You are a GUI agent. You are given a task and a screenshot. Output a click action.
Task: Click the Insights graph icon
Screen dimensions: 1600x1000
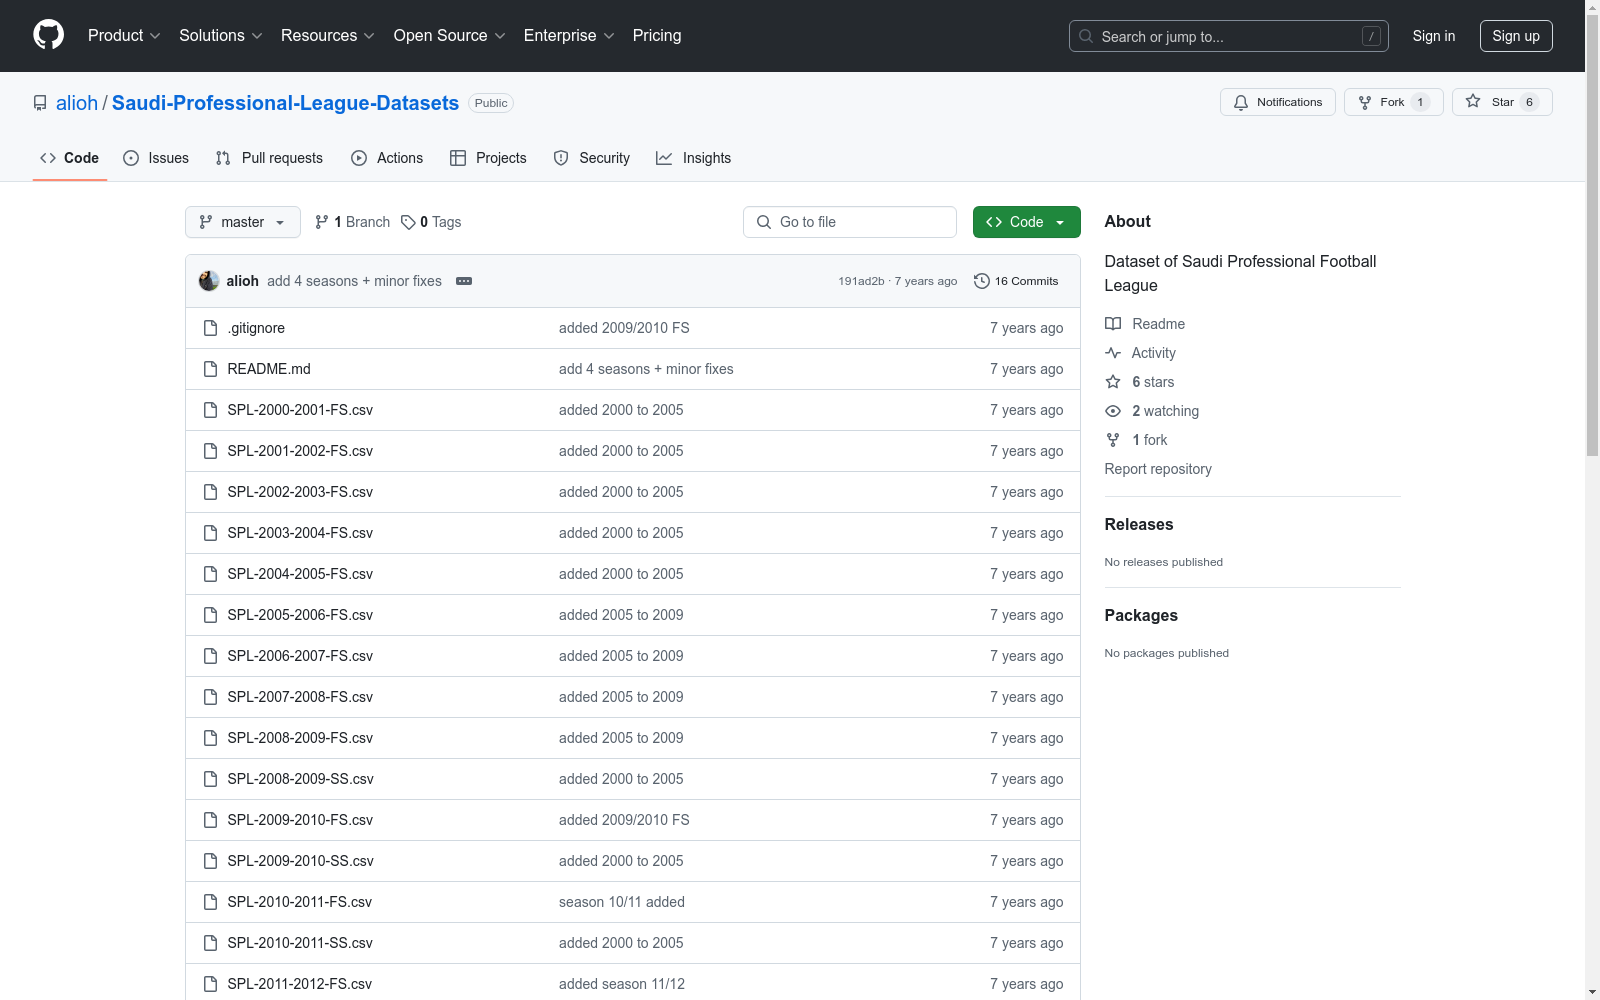point(664,158)
